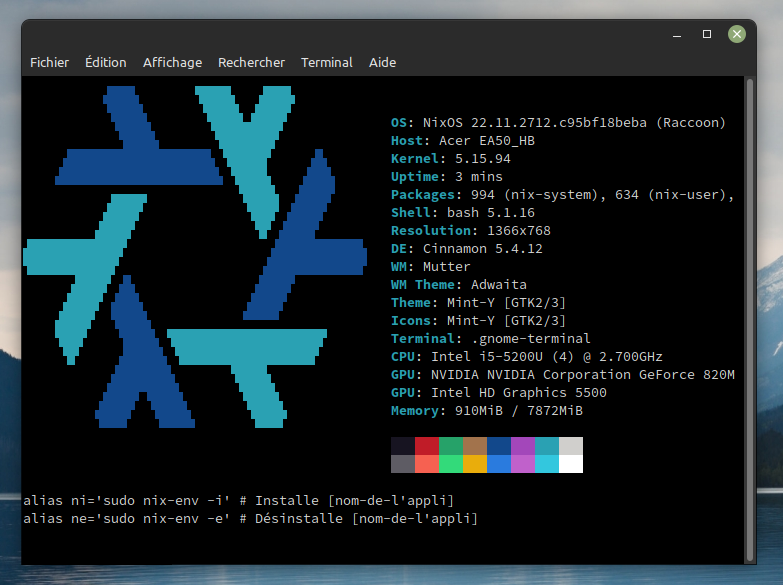
Task: Click the white swatch in the bottom color row
Action: (571, 464)
